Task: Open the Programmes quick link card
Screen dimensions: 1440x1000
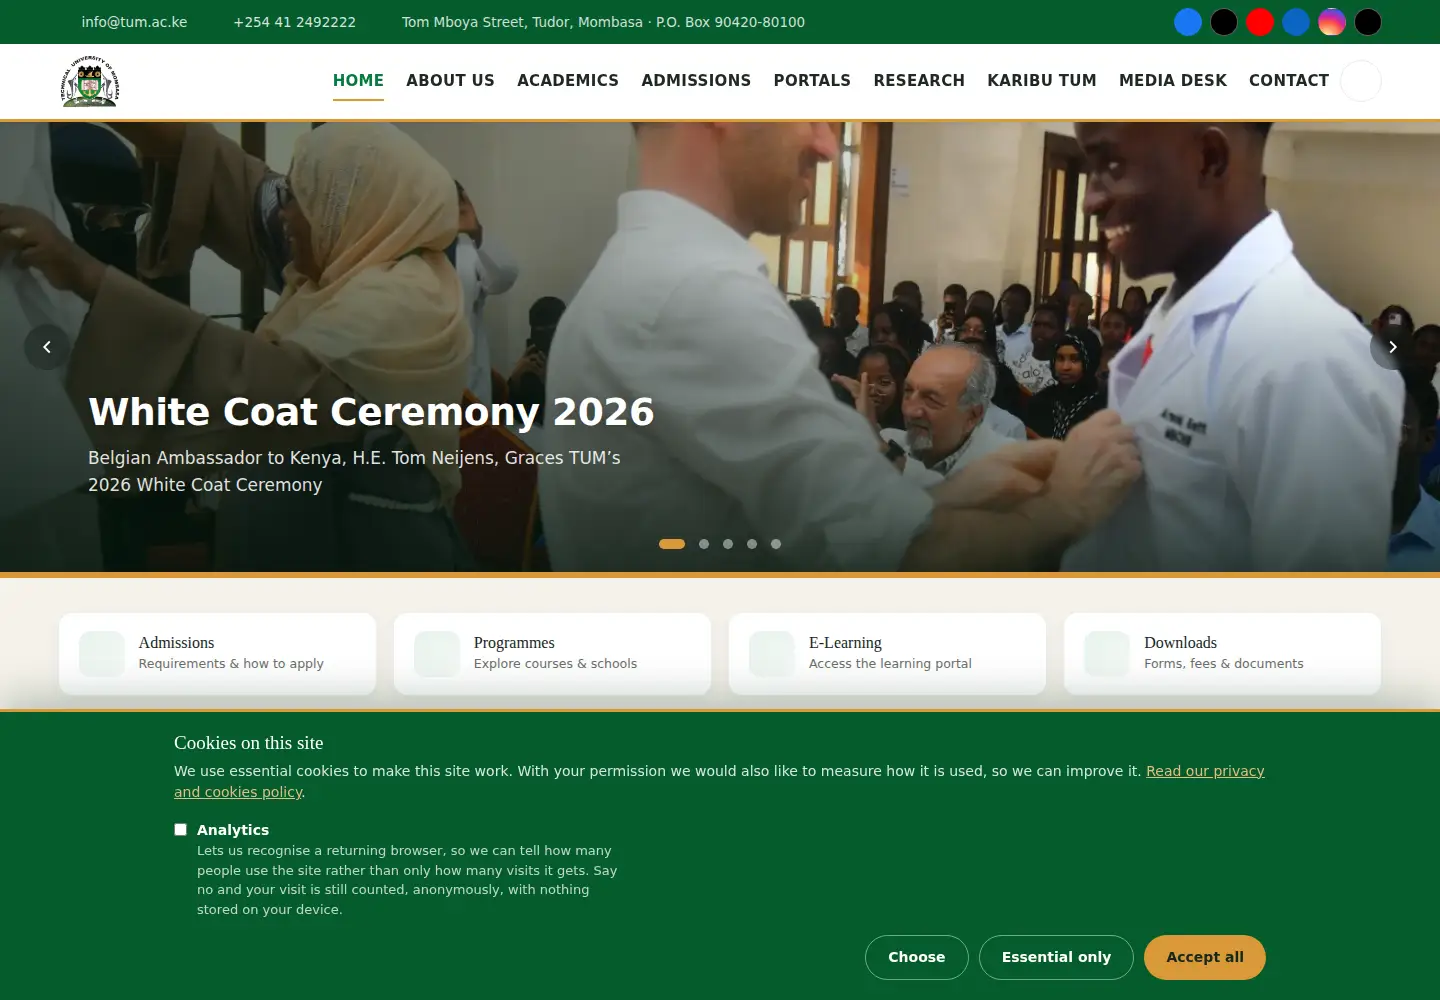Action: (x=552, y=654)
